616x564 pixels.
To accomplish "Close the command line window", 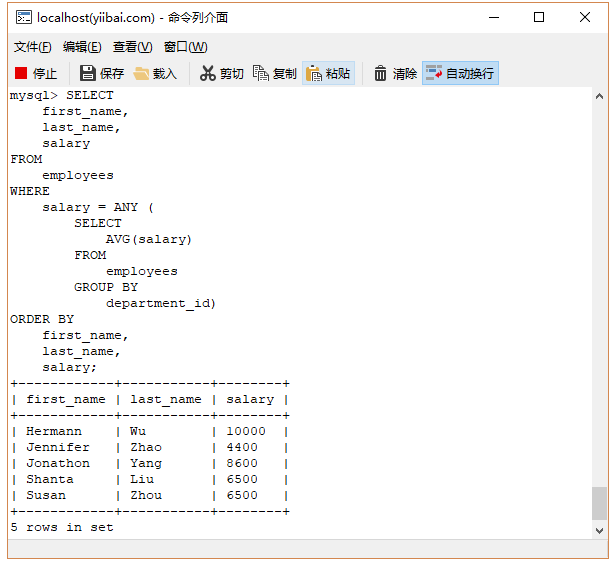I will pos(585,17).
